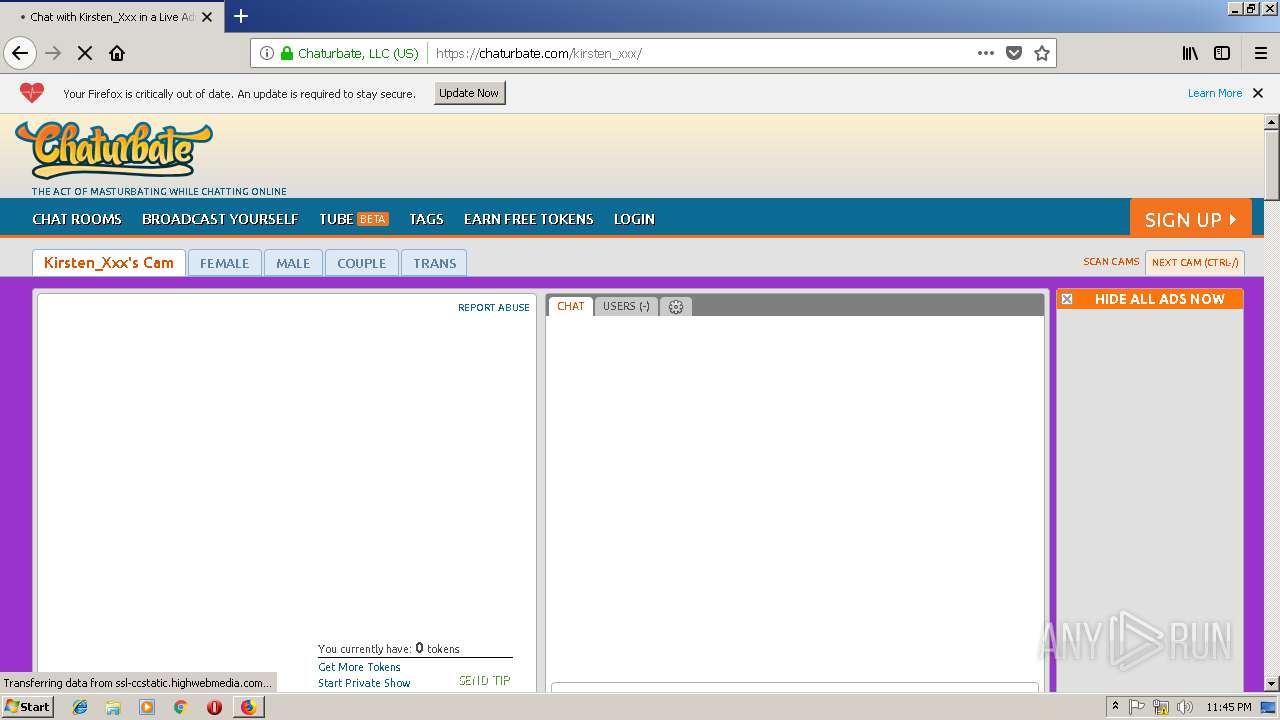Switch to MALE tab
1280x720 pixels.
pos(293,263)
